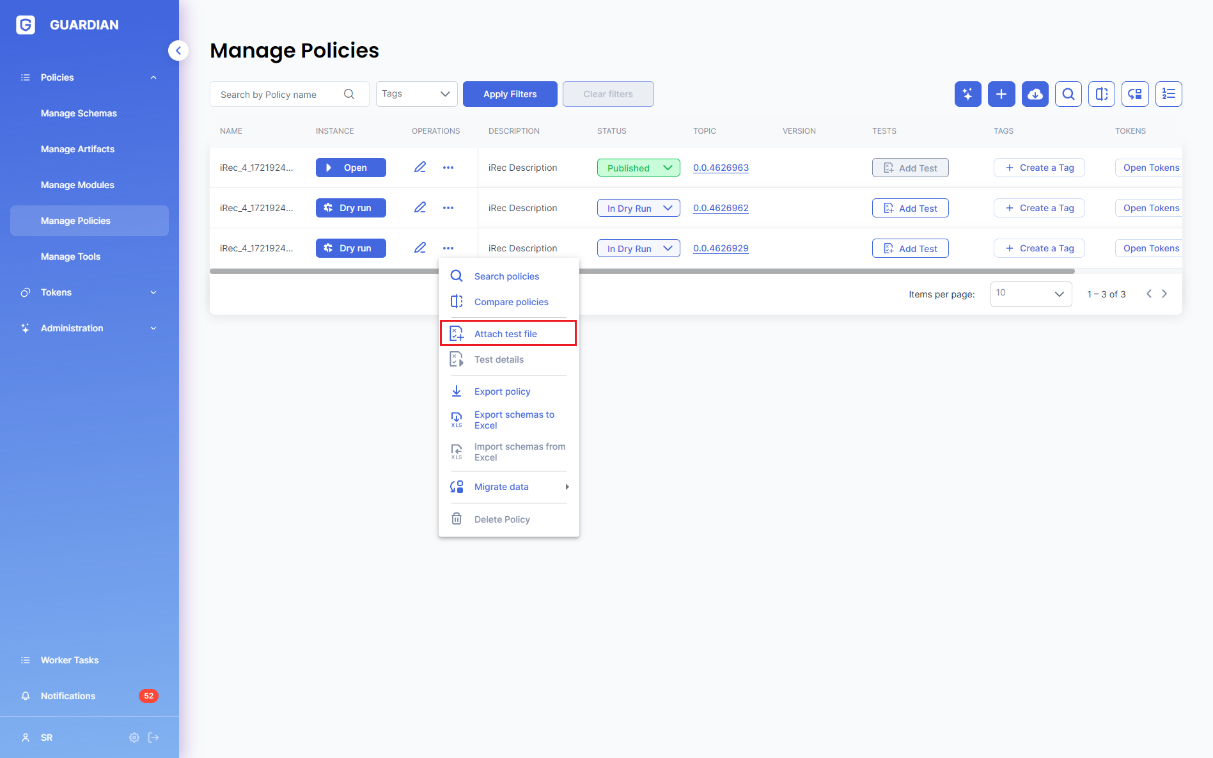The image size is (1213, 758).
Task: Click the AI sparkle wizard button
Action: click(x=968, y=94)
